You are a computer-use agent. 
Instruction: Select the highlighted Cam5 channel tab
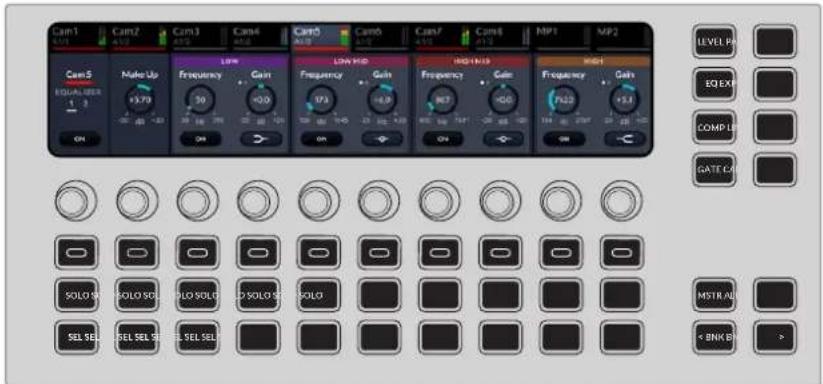(321, 37)
